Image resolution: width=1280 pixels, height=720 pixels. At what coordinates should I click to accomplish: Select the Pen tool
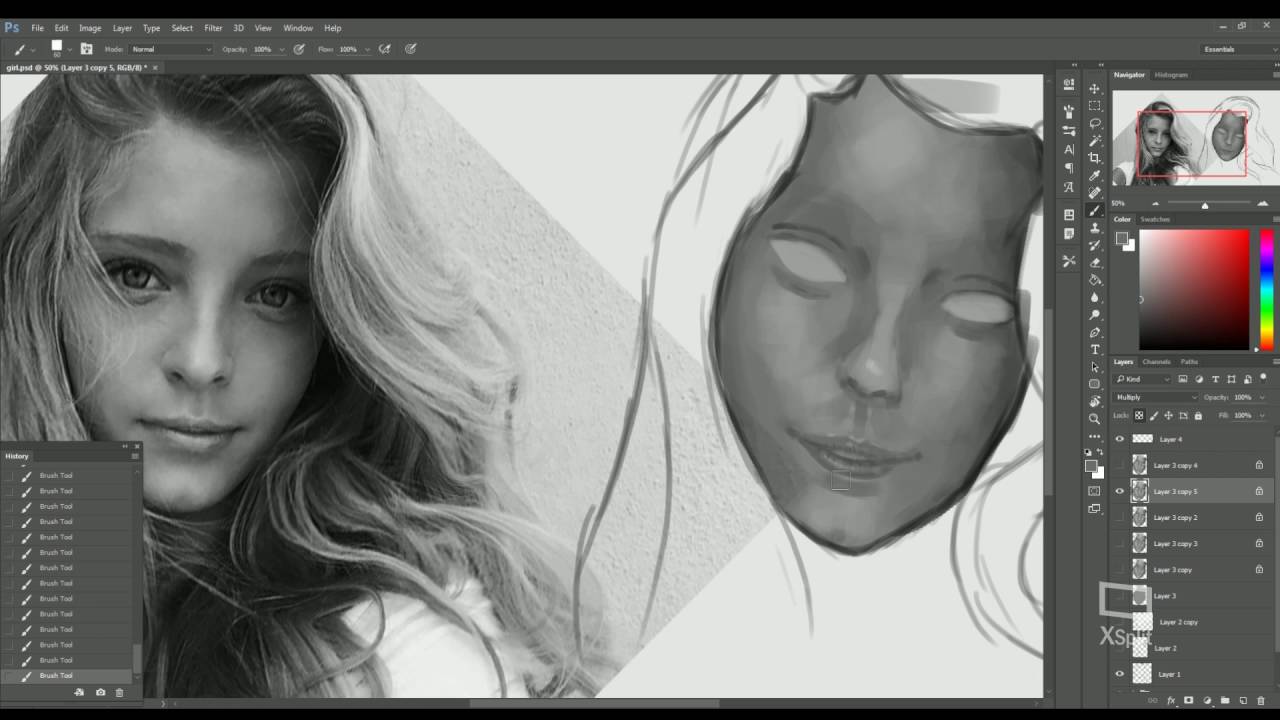(x=1095, y=332)
